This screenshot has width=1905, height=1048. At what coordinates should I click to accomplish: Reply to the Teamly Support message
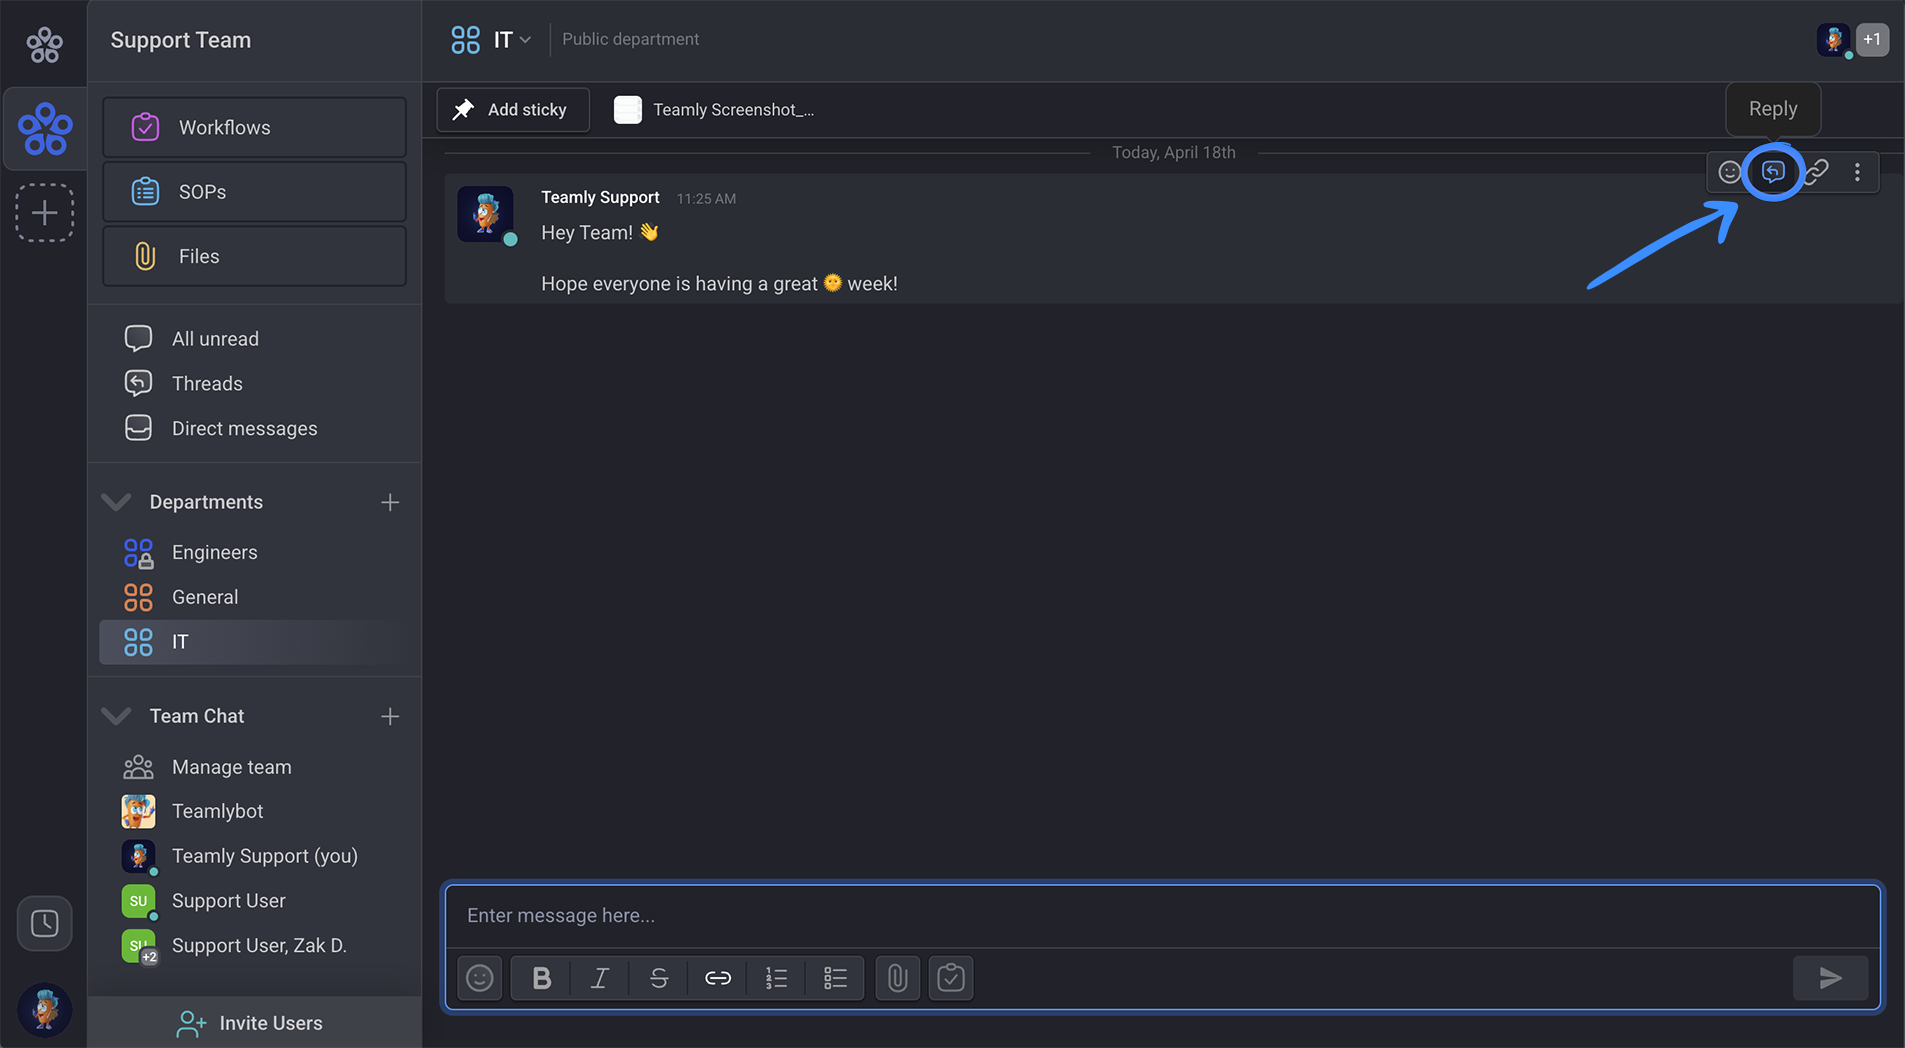pyautogui.click(x=1773, y=172)
